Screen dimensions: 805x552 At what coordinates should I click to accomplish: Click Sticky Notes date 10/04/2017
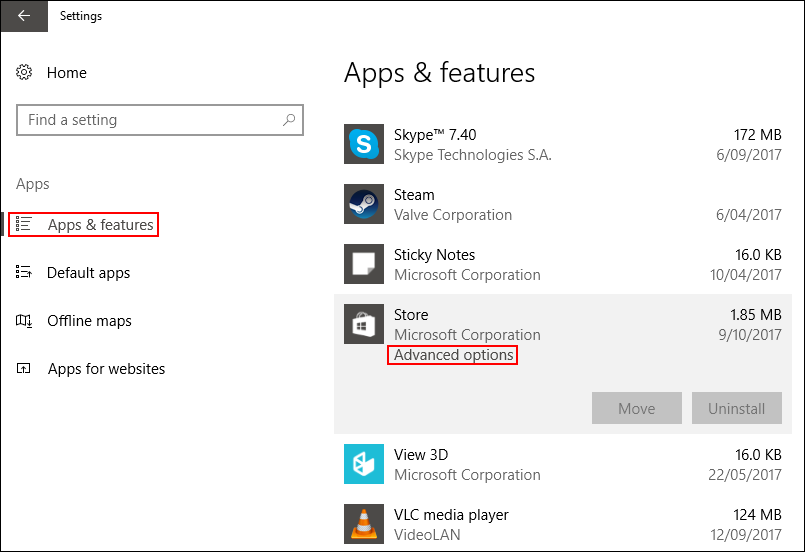coord(745,275)
